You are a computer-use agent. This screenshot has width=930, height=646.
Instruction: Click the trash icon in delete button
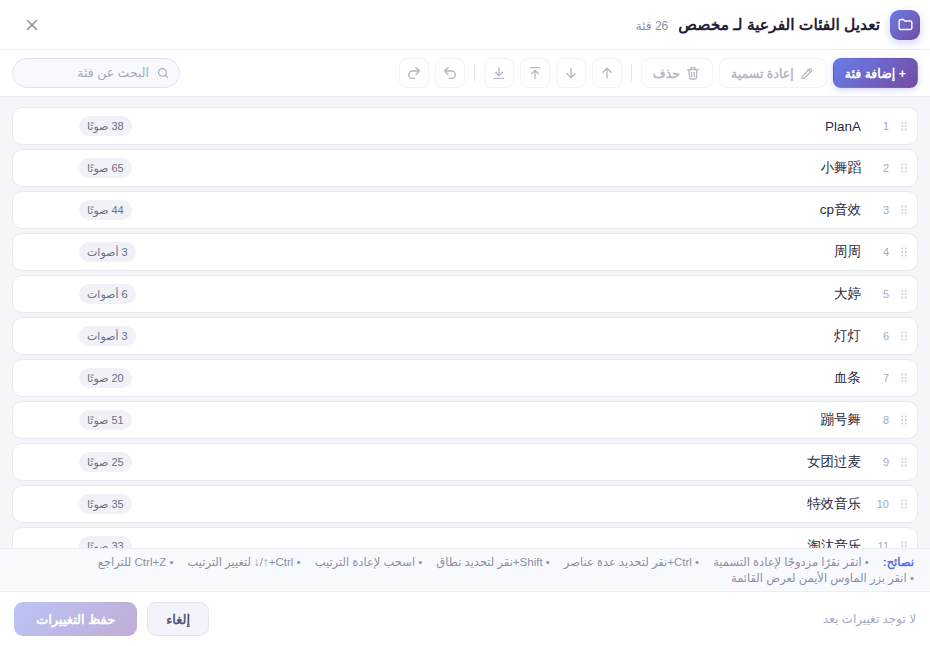(x=693, y=73)
